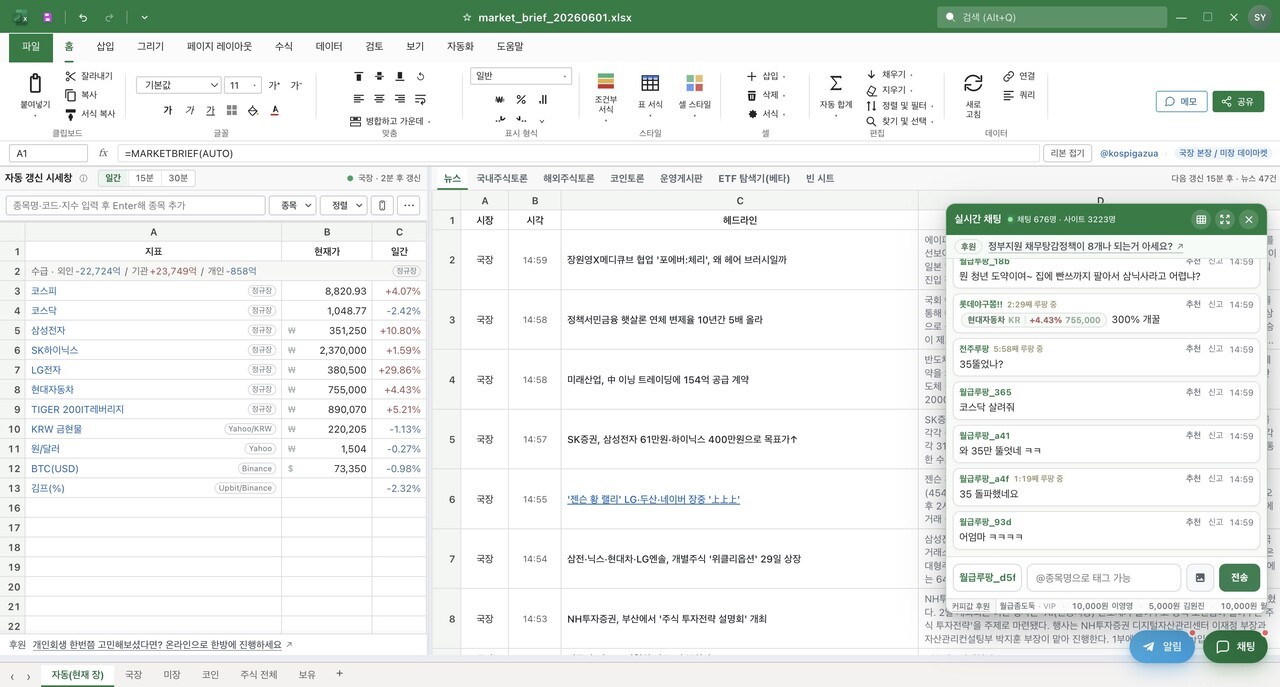Click mobile view icon beside 정렬

382,205
